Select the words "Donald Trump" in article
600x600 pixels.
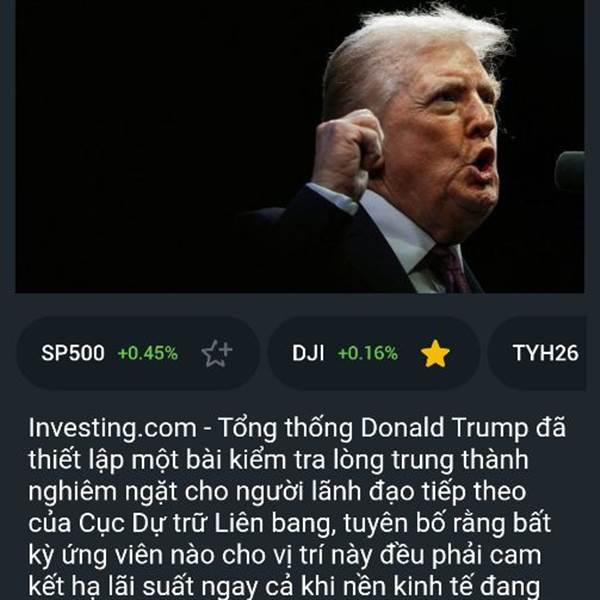pos(444,427)
